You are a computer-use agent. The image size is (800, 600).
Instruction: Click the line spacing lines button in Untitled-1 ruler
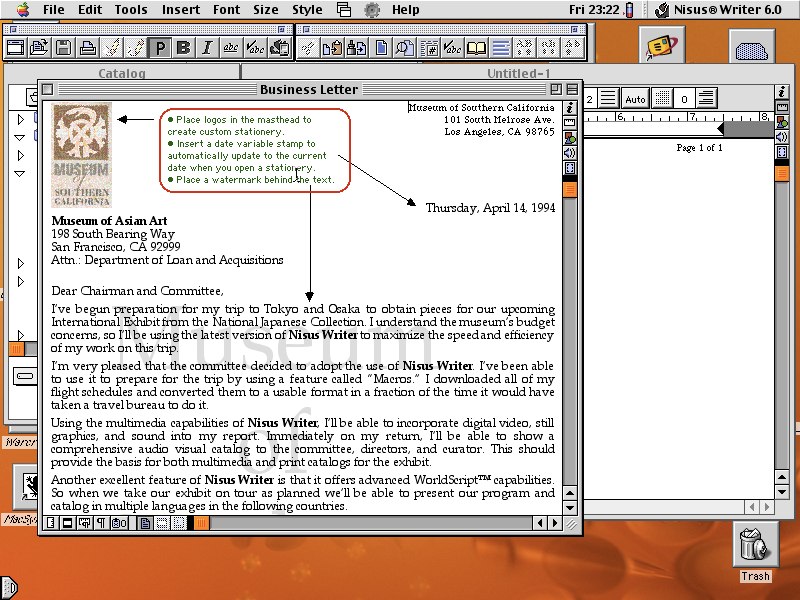608,98
